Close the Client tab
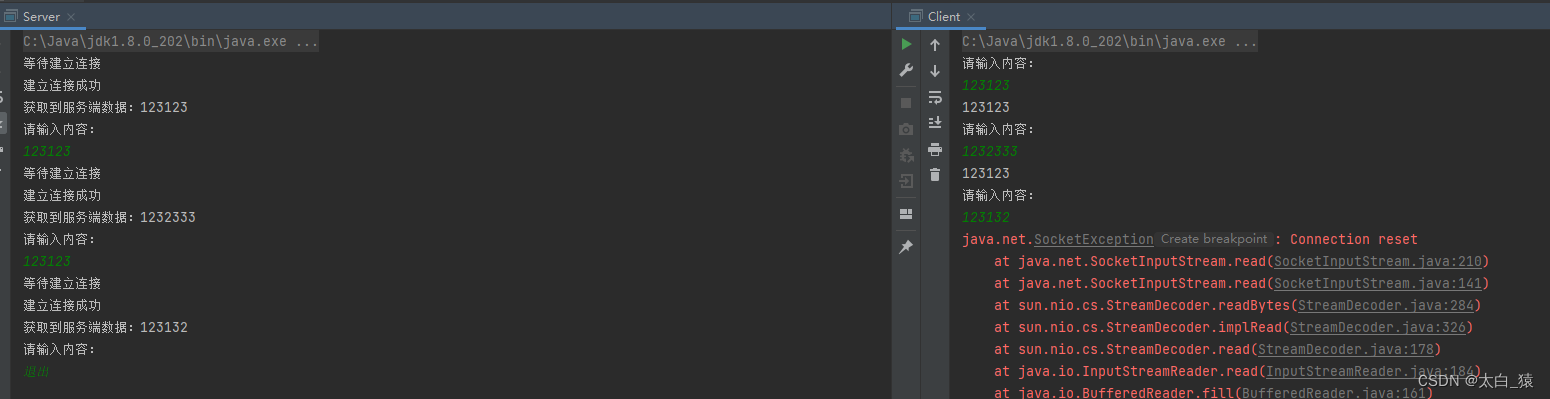 [972, 17]
